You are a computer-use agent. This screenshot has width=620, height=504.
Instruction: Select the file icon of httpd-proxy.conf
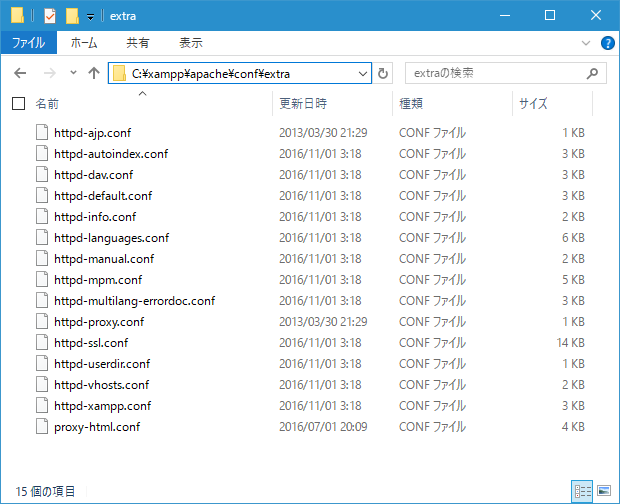pyautogui.click(x=42, y=321)
